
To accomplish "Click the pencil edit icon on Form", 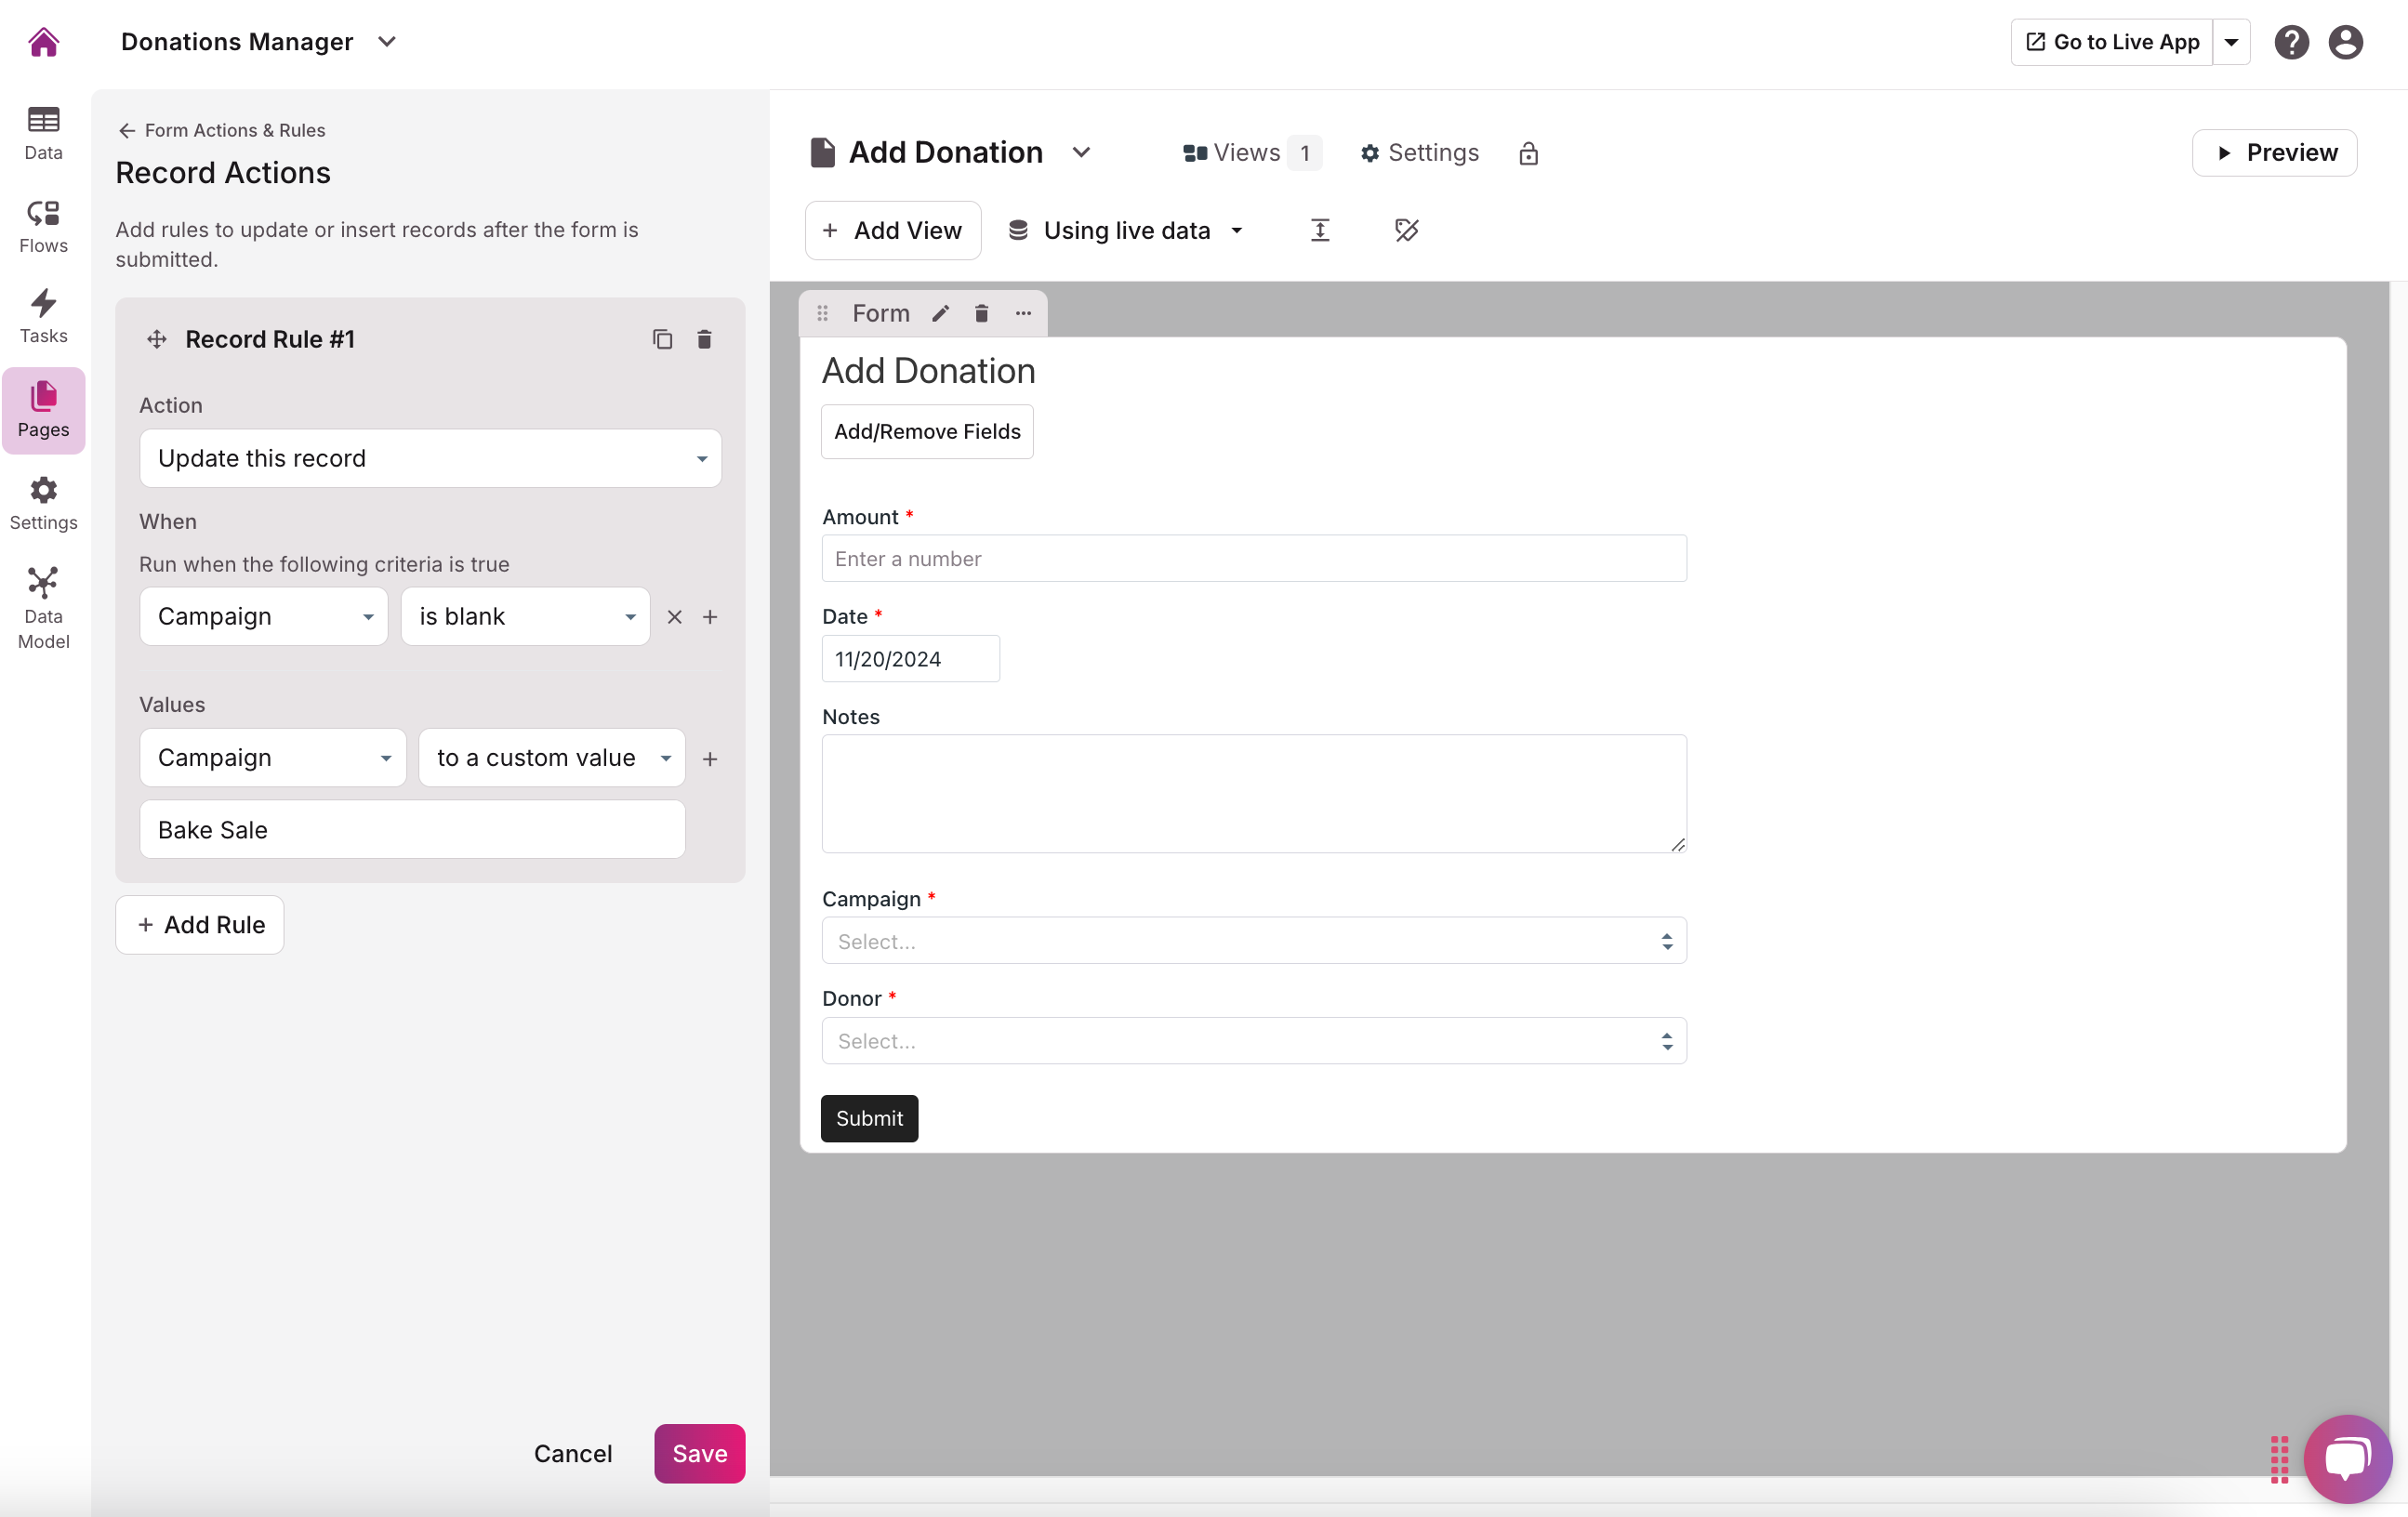I will (x=940, y=313).
